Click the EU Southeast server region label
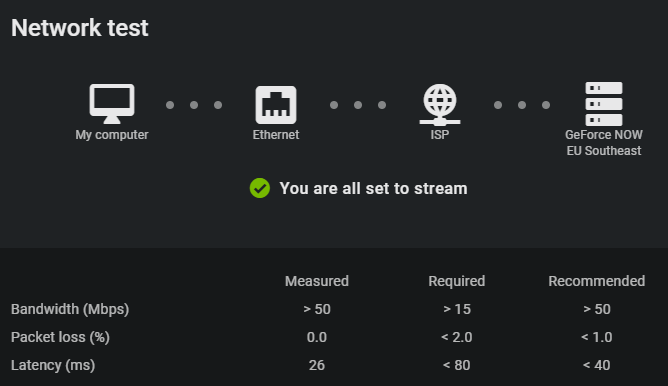The height and width of the screenshot is (386, 668). [604, 151]
